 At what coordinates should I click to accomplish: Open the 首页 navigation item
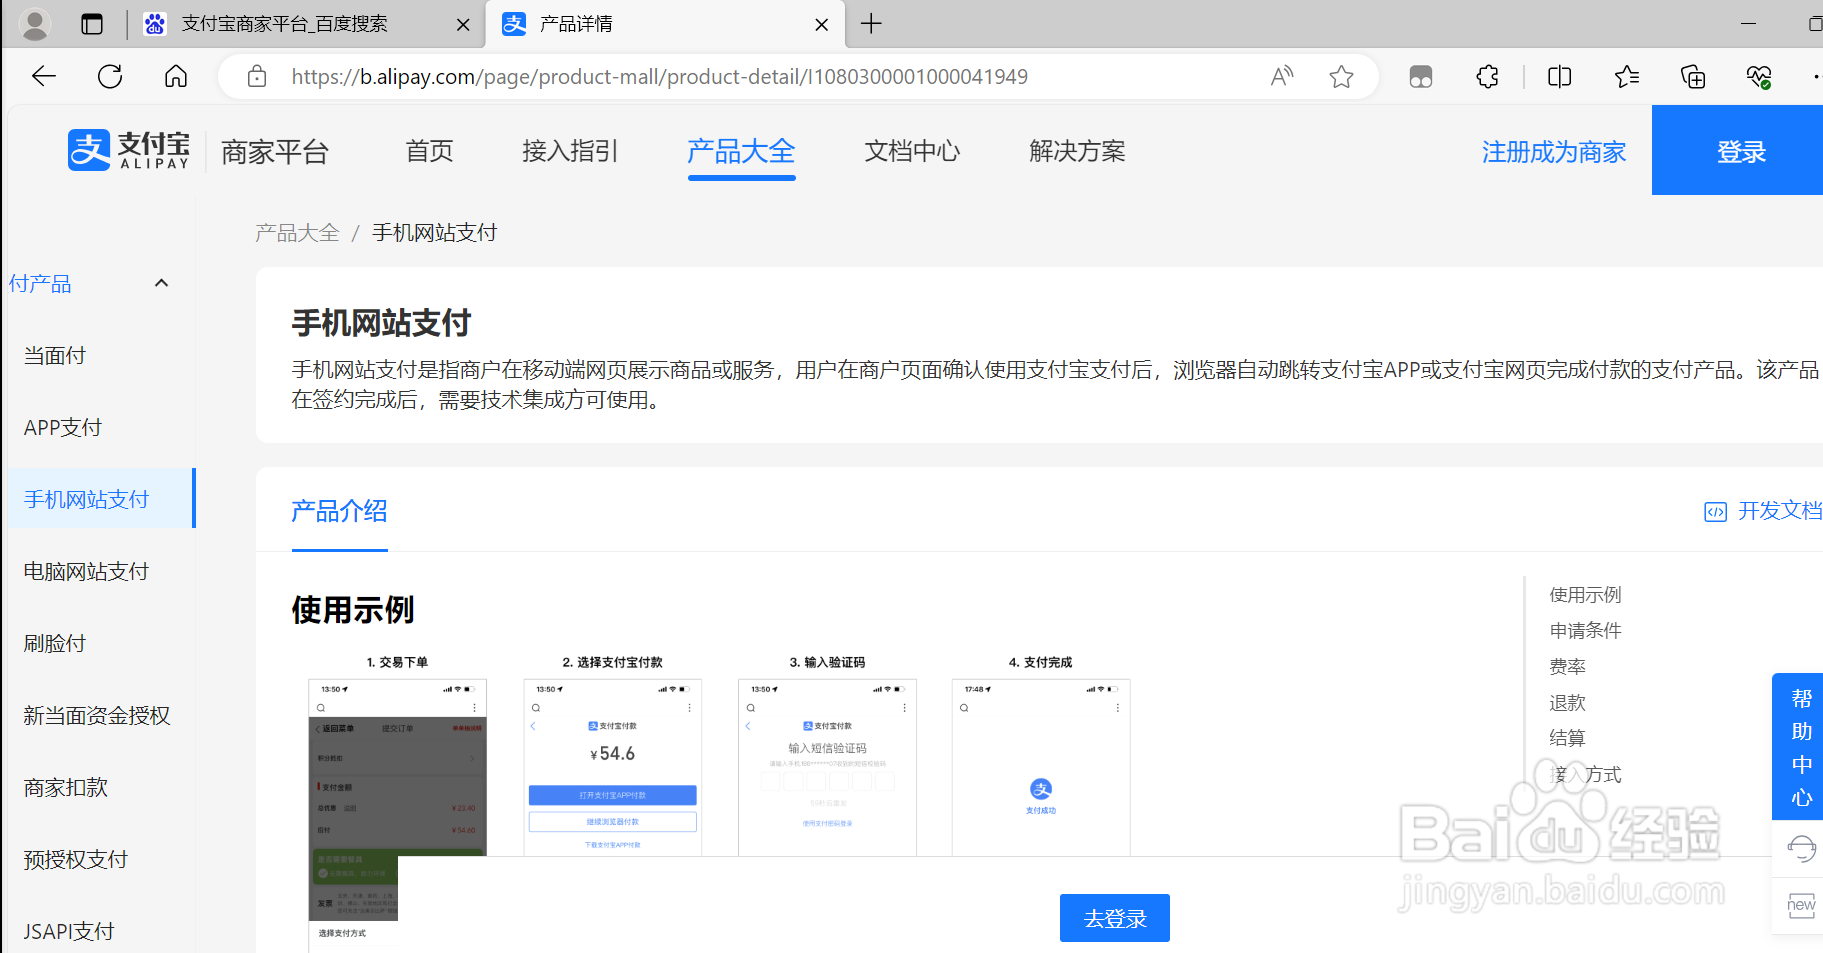(430, 151)
